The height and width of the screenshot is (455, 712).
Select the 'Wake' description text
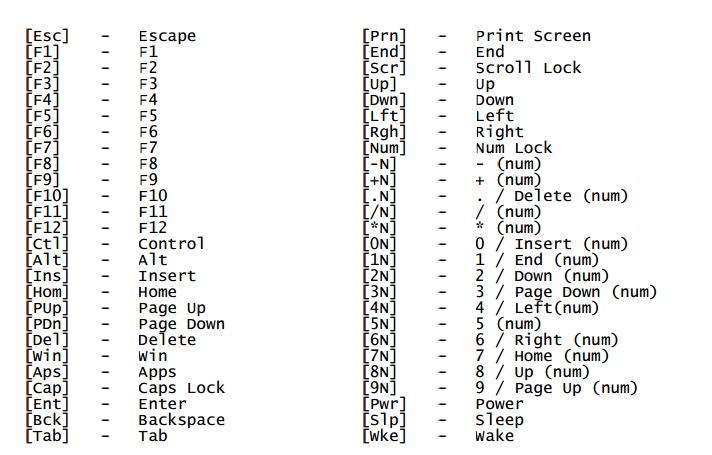tap(494, 436)
